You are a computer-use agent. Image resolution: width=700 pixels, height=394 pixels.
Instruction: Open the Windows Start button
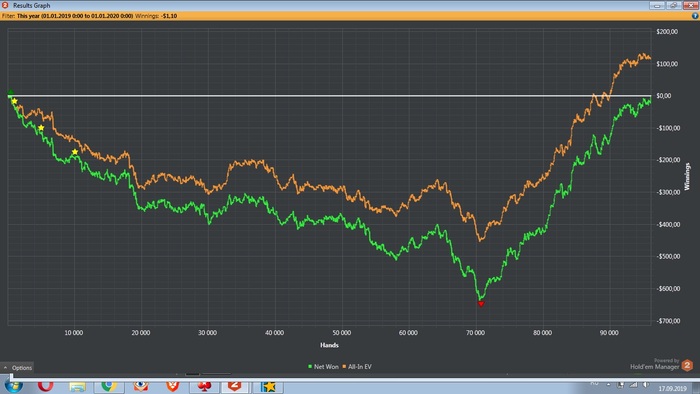13,386
